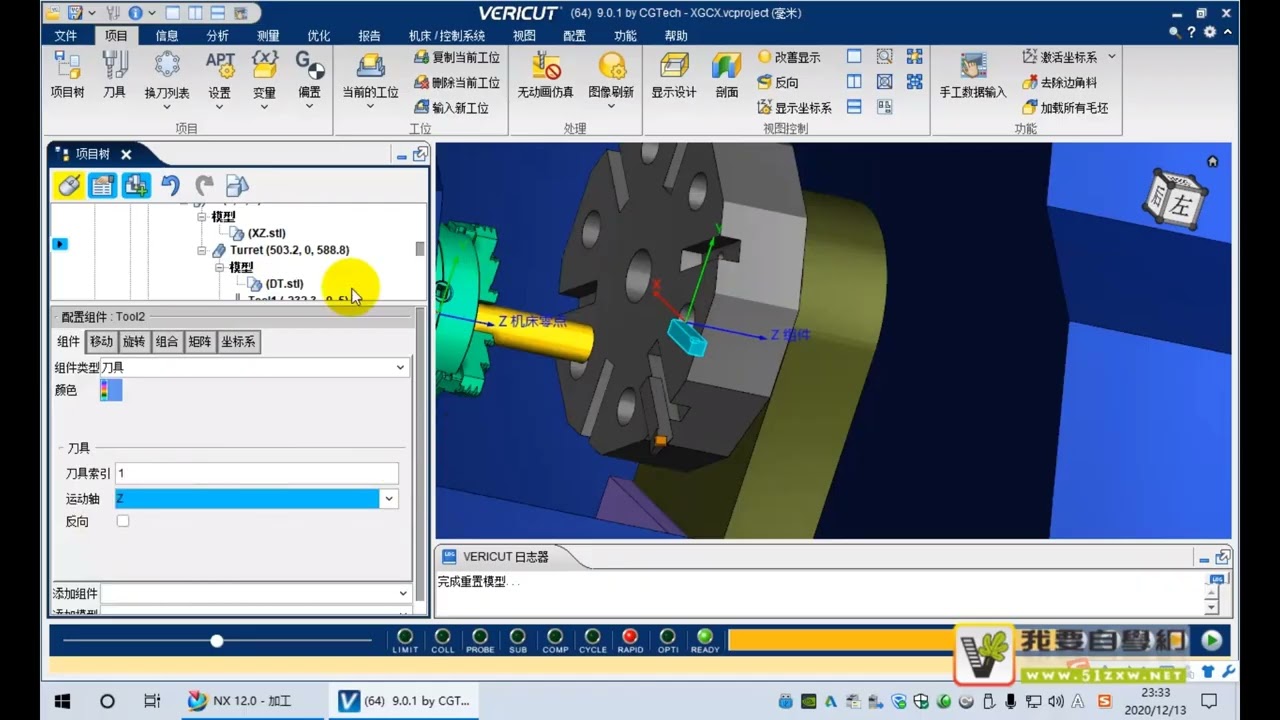Open the 项目树 project tree tool
1280x720 pixels.
coord(67,75)
